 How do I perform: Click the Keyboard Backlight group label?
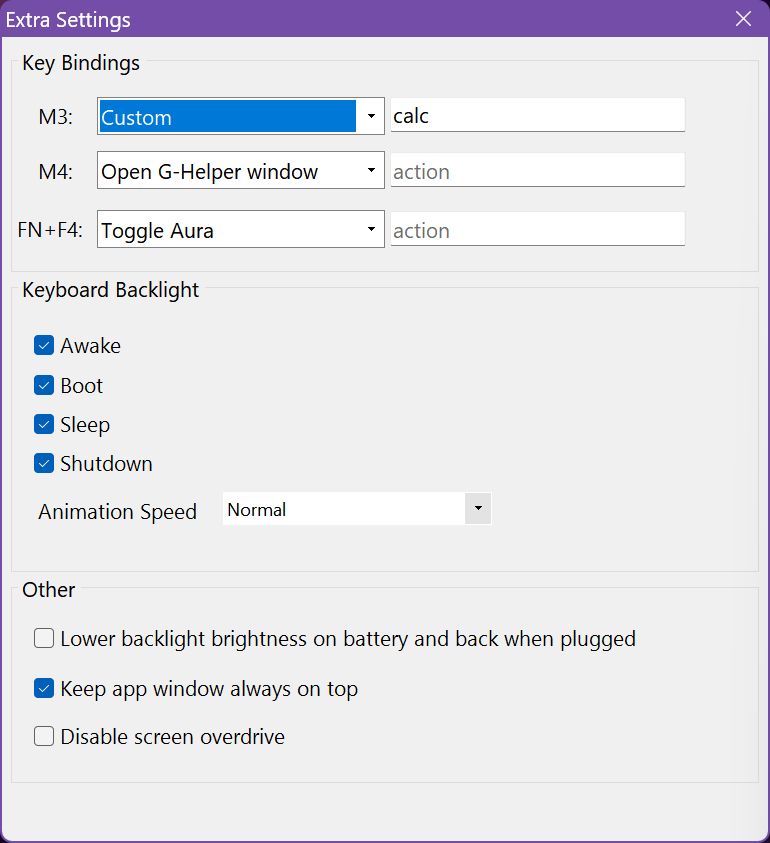110,290
